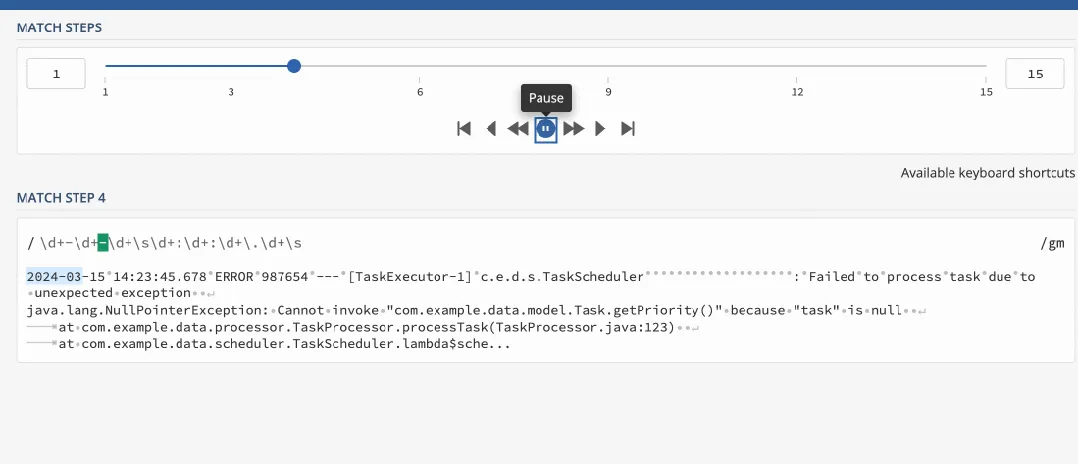The image size is (1078, 464).
Task: Focus the end step input showing 15
Action: [1035, 74]
